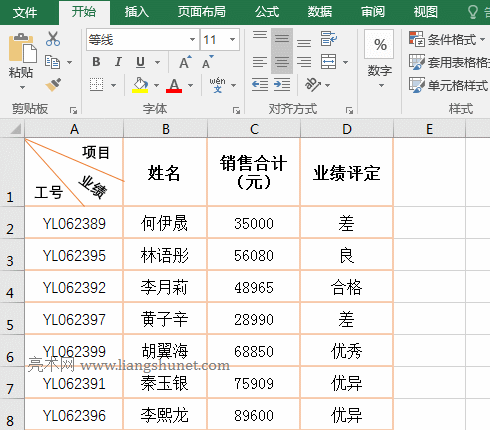
Task: Open 剪贴板 clipboard dialog launcher
Action: click(x=73, y=110)
